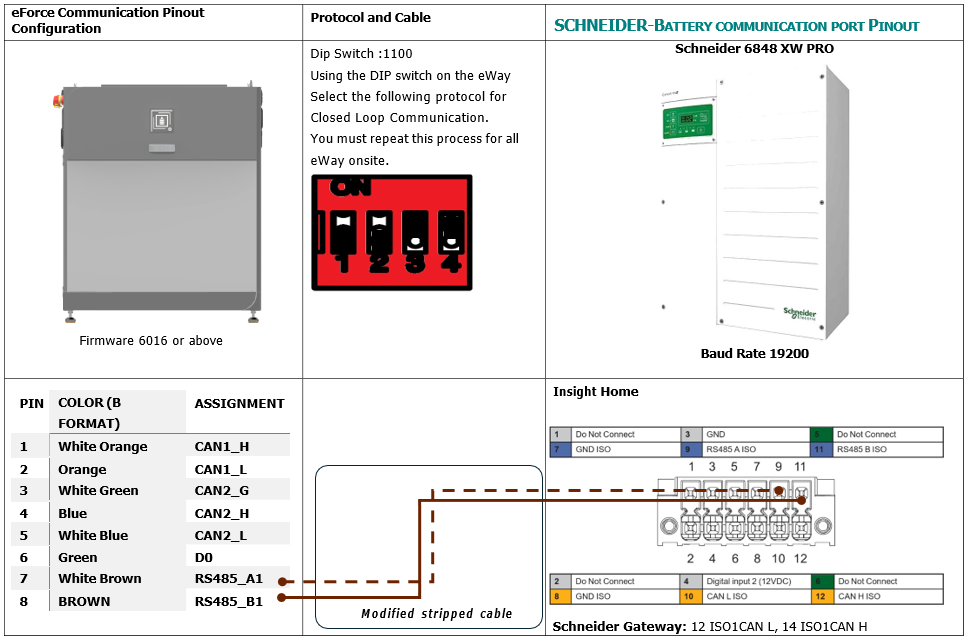Select the 'Protocol and Cable' heading

coord(370,17)
